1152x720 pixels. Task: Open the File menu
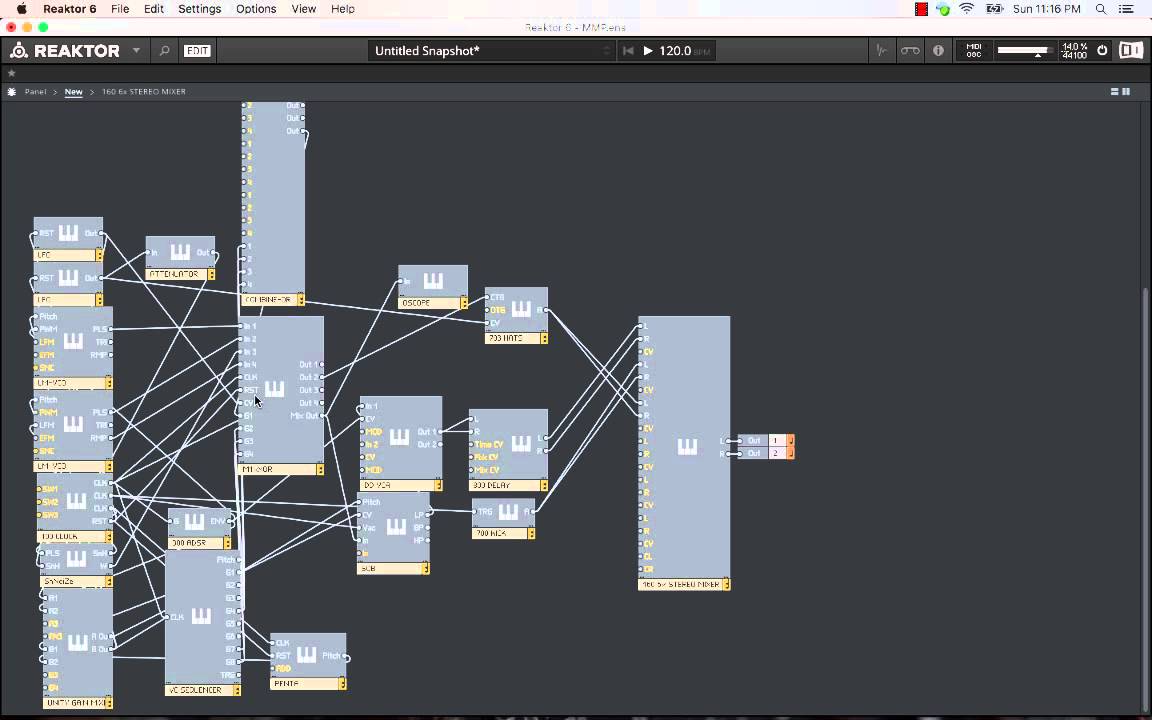coord(120,9)
